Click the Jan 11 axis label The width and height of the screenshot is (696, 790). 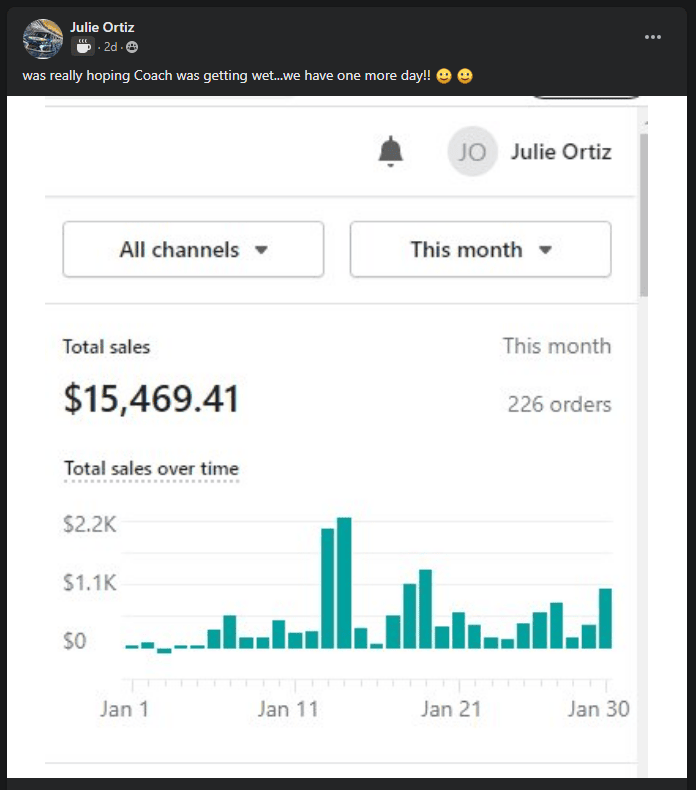pyautogui.click(x=288, y=709)
